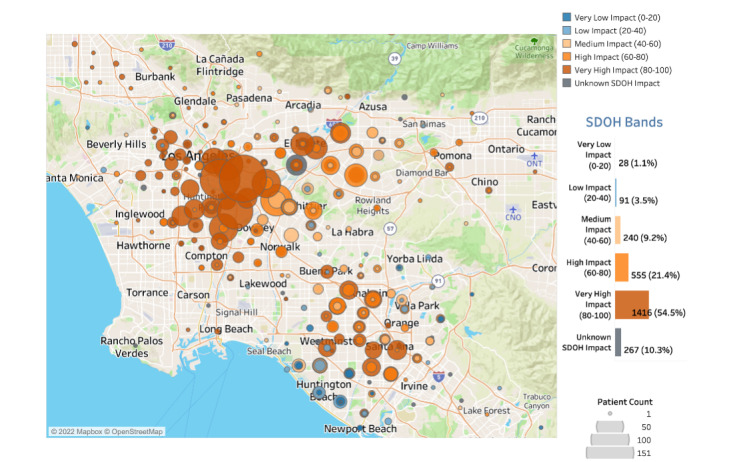The height and width of the screenshot is (462, 733).
Task: Select the Medium Impact bar in SDOH Bands
Action: pos(618,230)
